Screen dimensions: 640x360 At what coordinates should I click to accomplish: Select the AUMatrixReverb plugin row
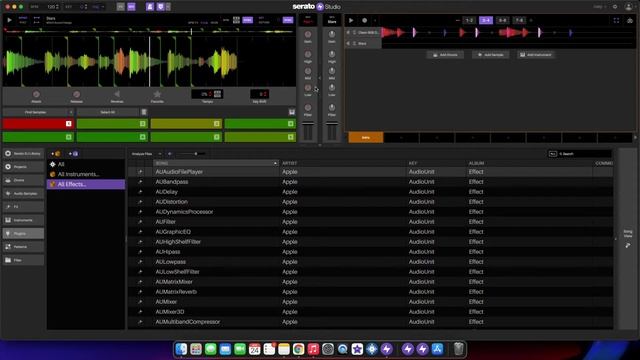370,292
